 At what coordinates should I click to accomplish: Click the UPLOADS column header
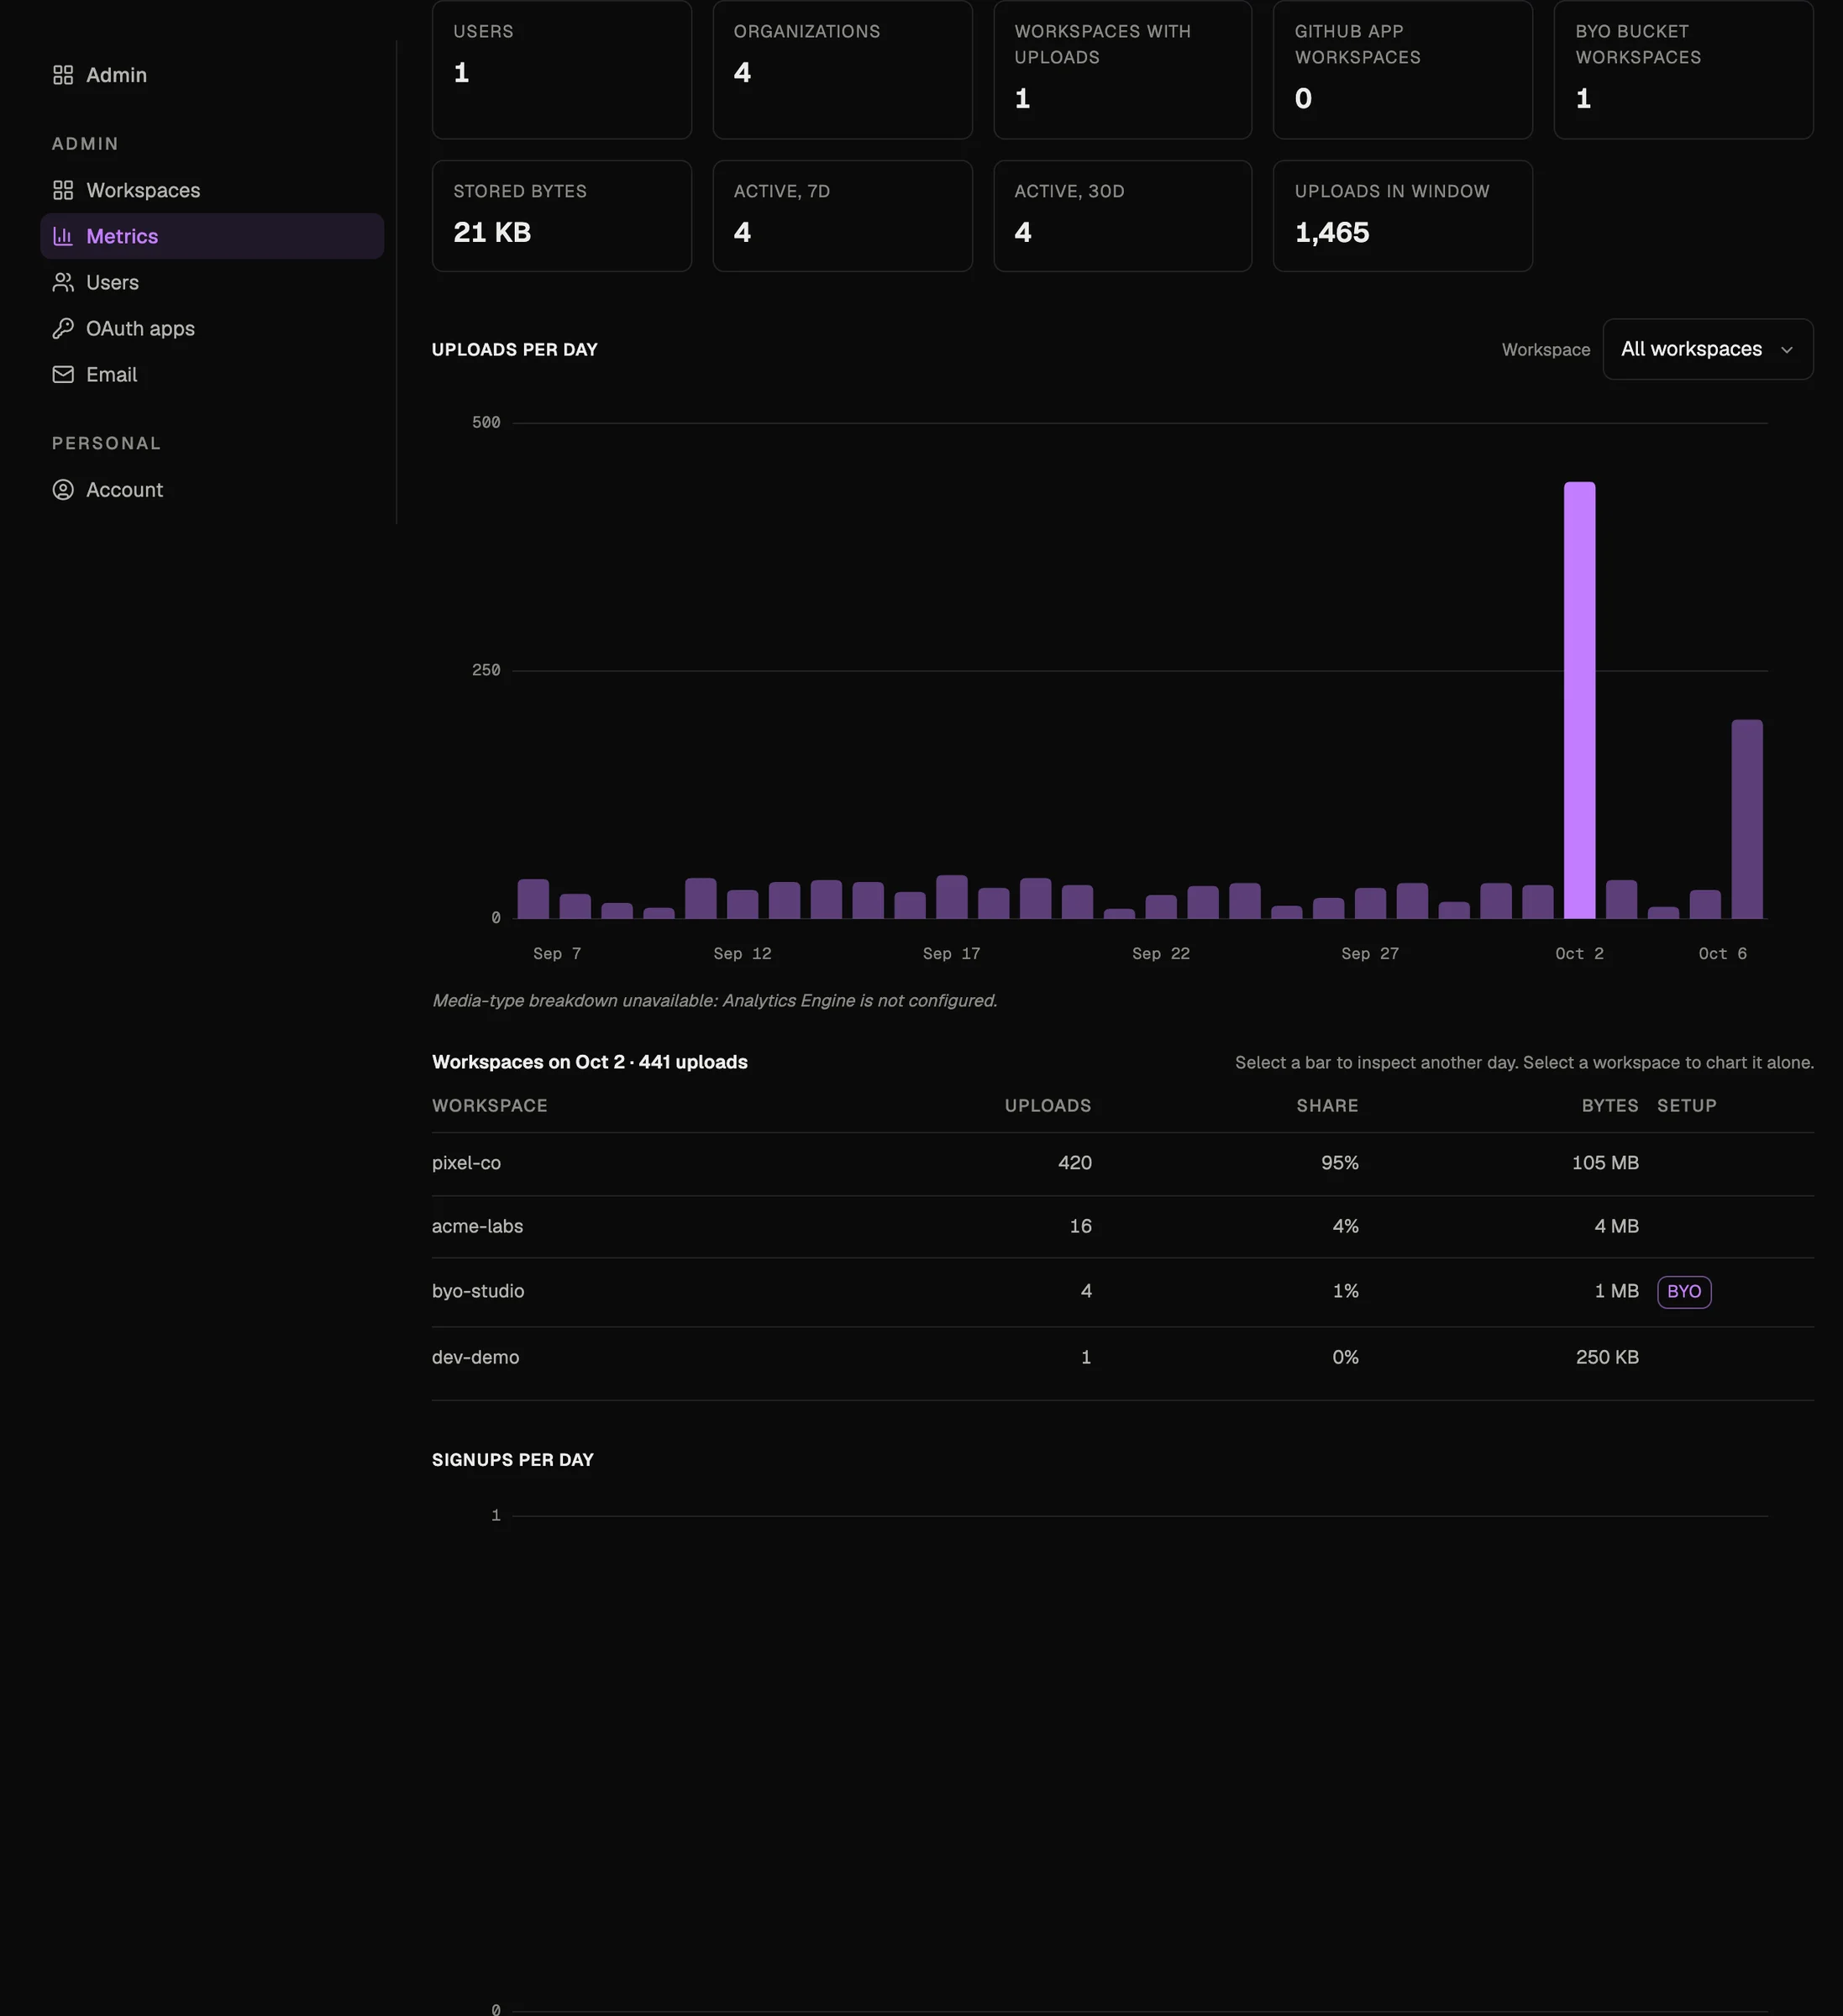click(x=1047, y=1105)
